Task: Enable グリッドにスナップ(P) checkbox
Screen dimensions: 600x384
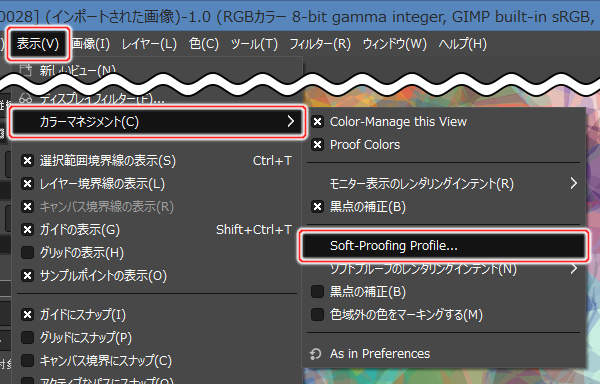Action: point(28,338)
